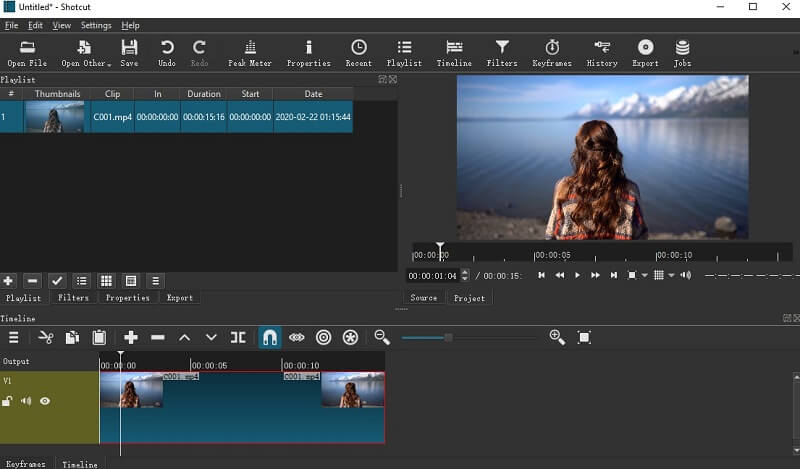Add source to playlist with plus button
The image size is (800, 469).
click(x=8, y=281)
